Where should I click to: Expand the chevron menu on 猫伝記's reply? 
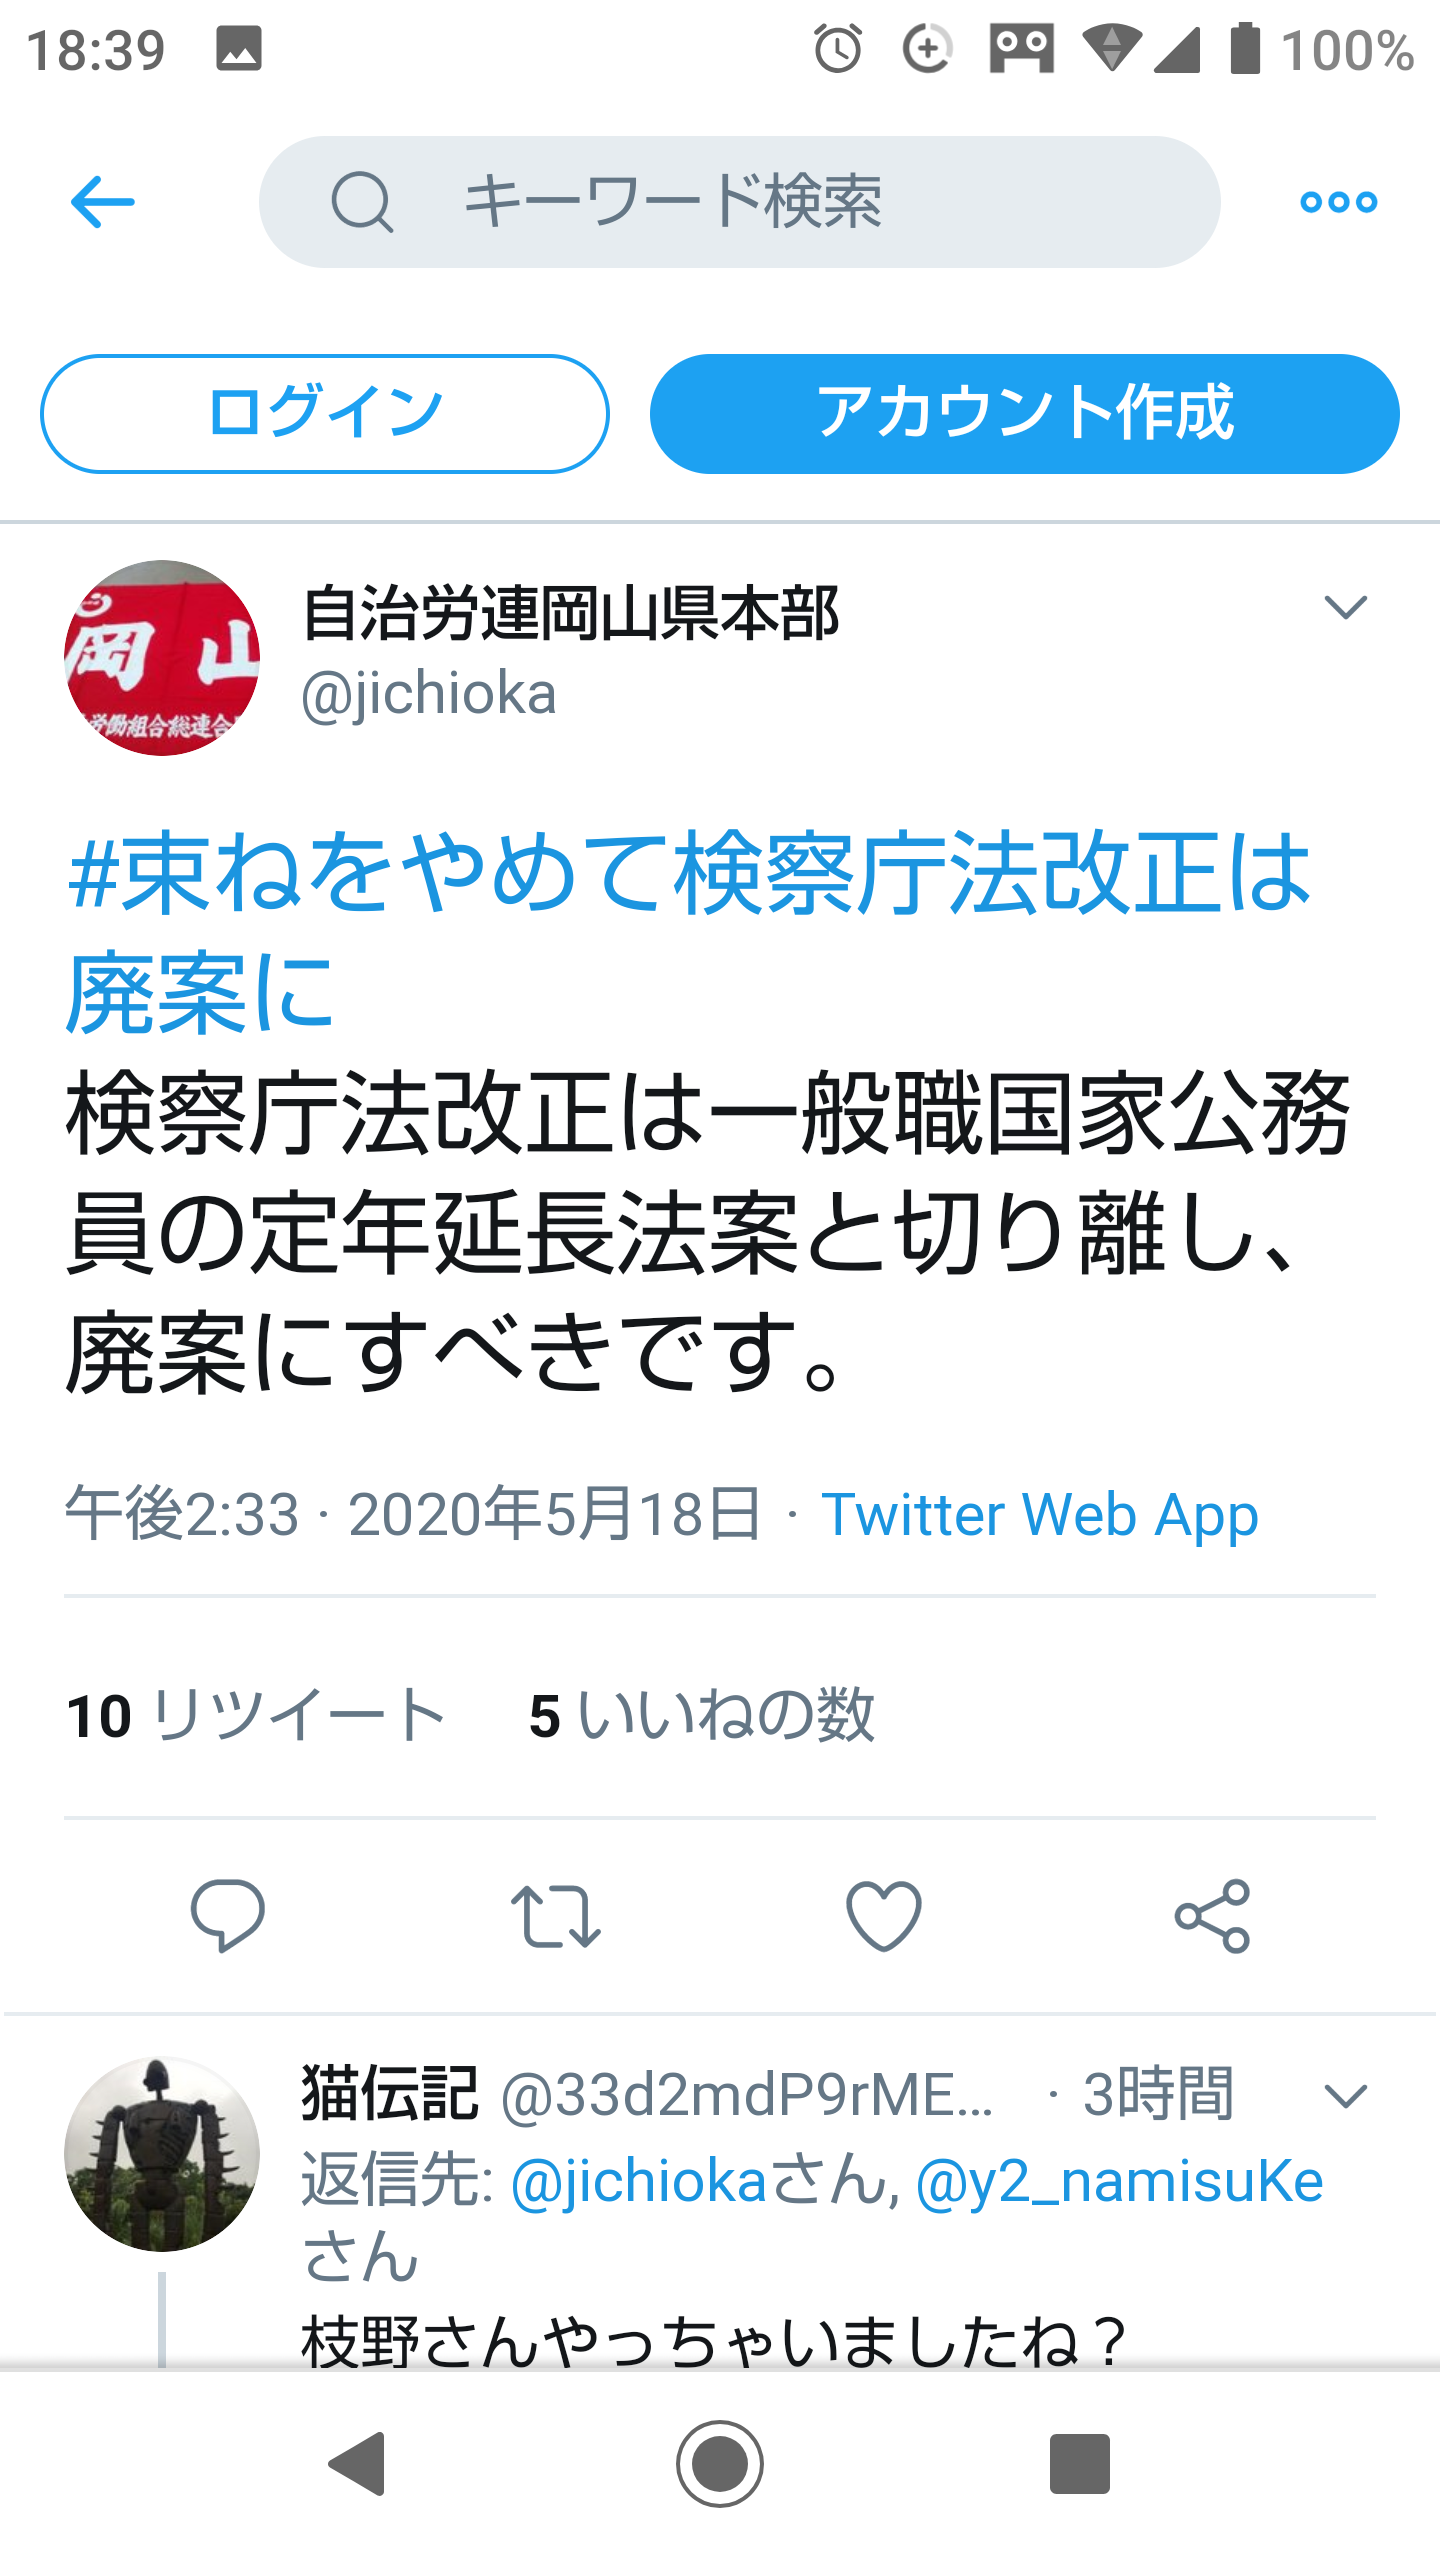click(1345, 2095)
